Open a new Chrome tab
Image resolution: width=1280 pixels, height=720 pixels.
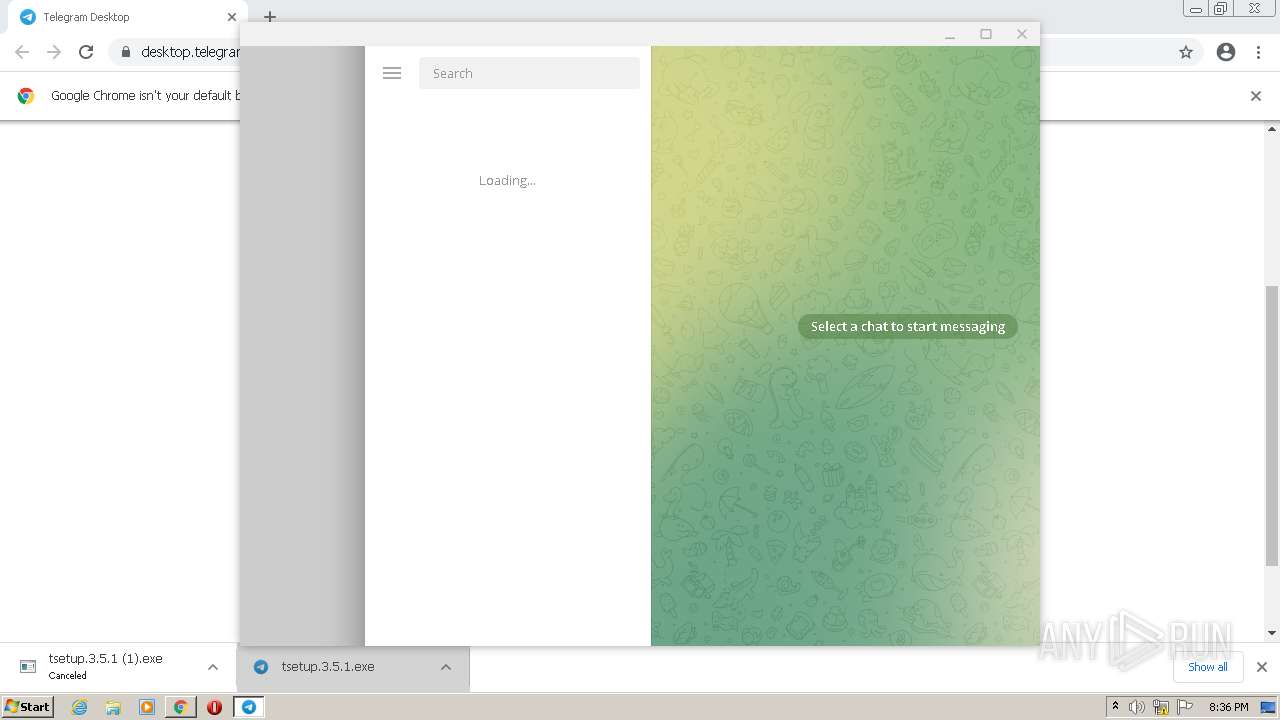coord(270,17)
